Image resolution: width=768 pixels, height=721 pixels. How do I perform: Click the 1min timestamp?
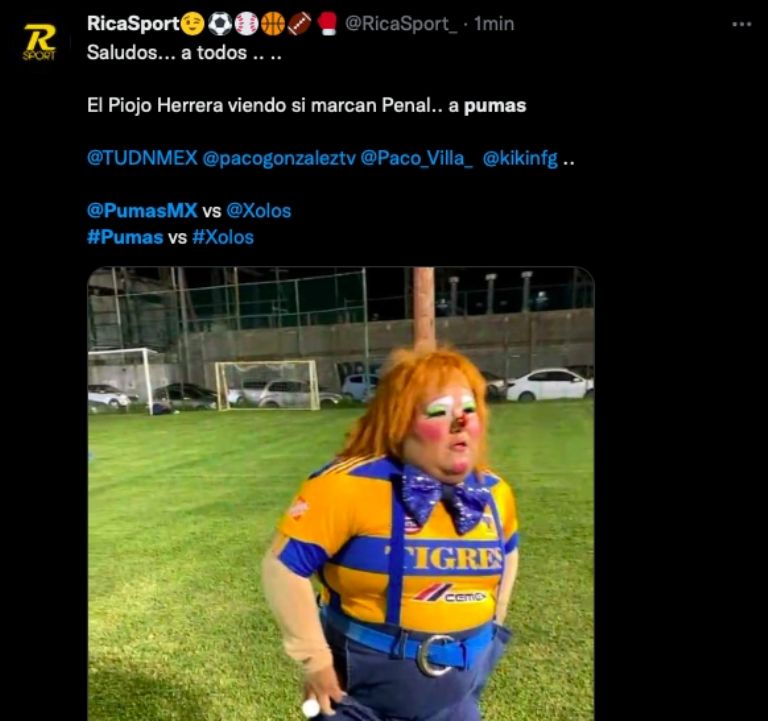[494, 24]
